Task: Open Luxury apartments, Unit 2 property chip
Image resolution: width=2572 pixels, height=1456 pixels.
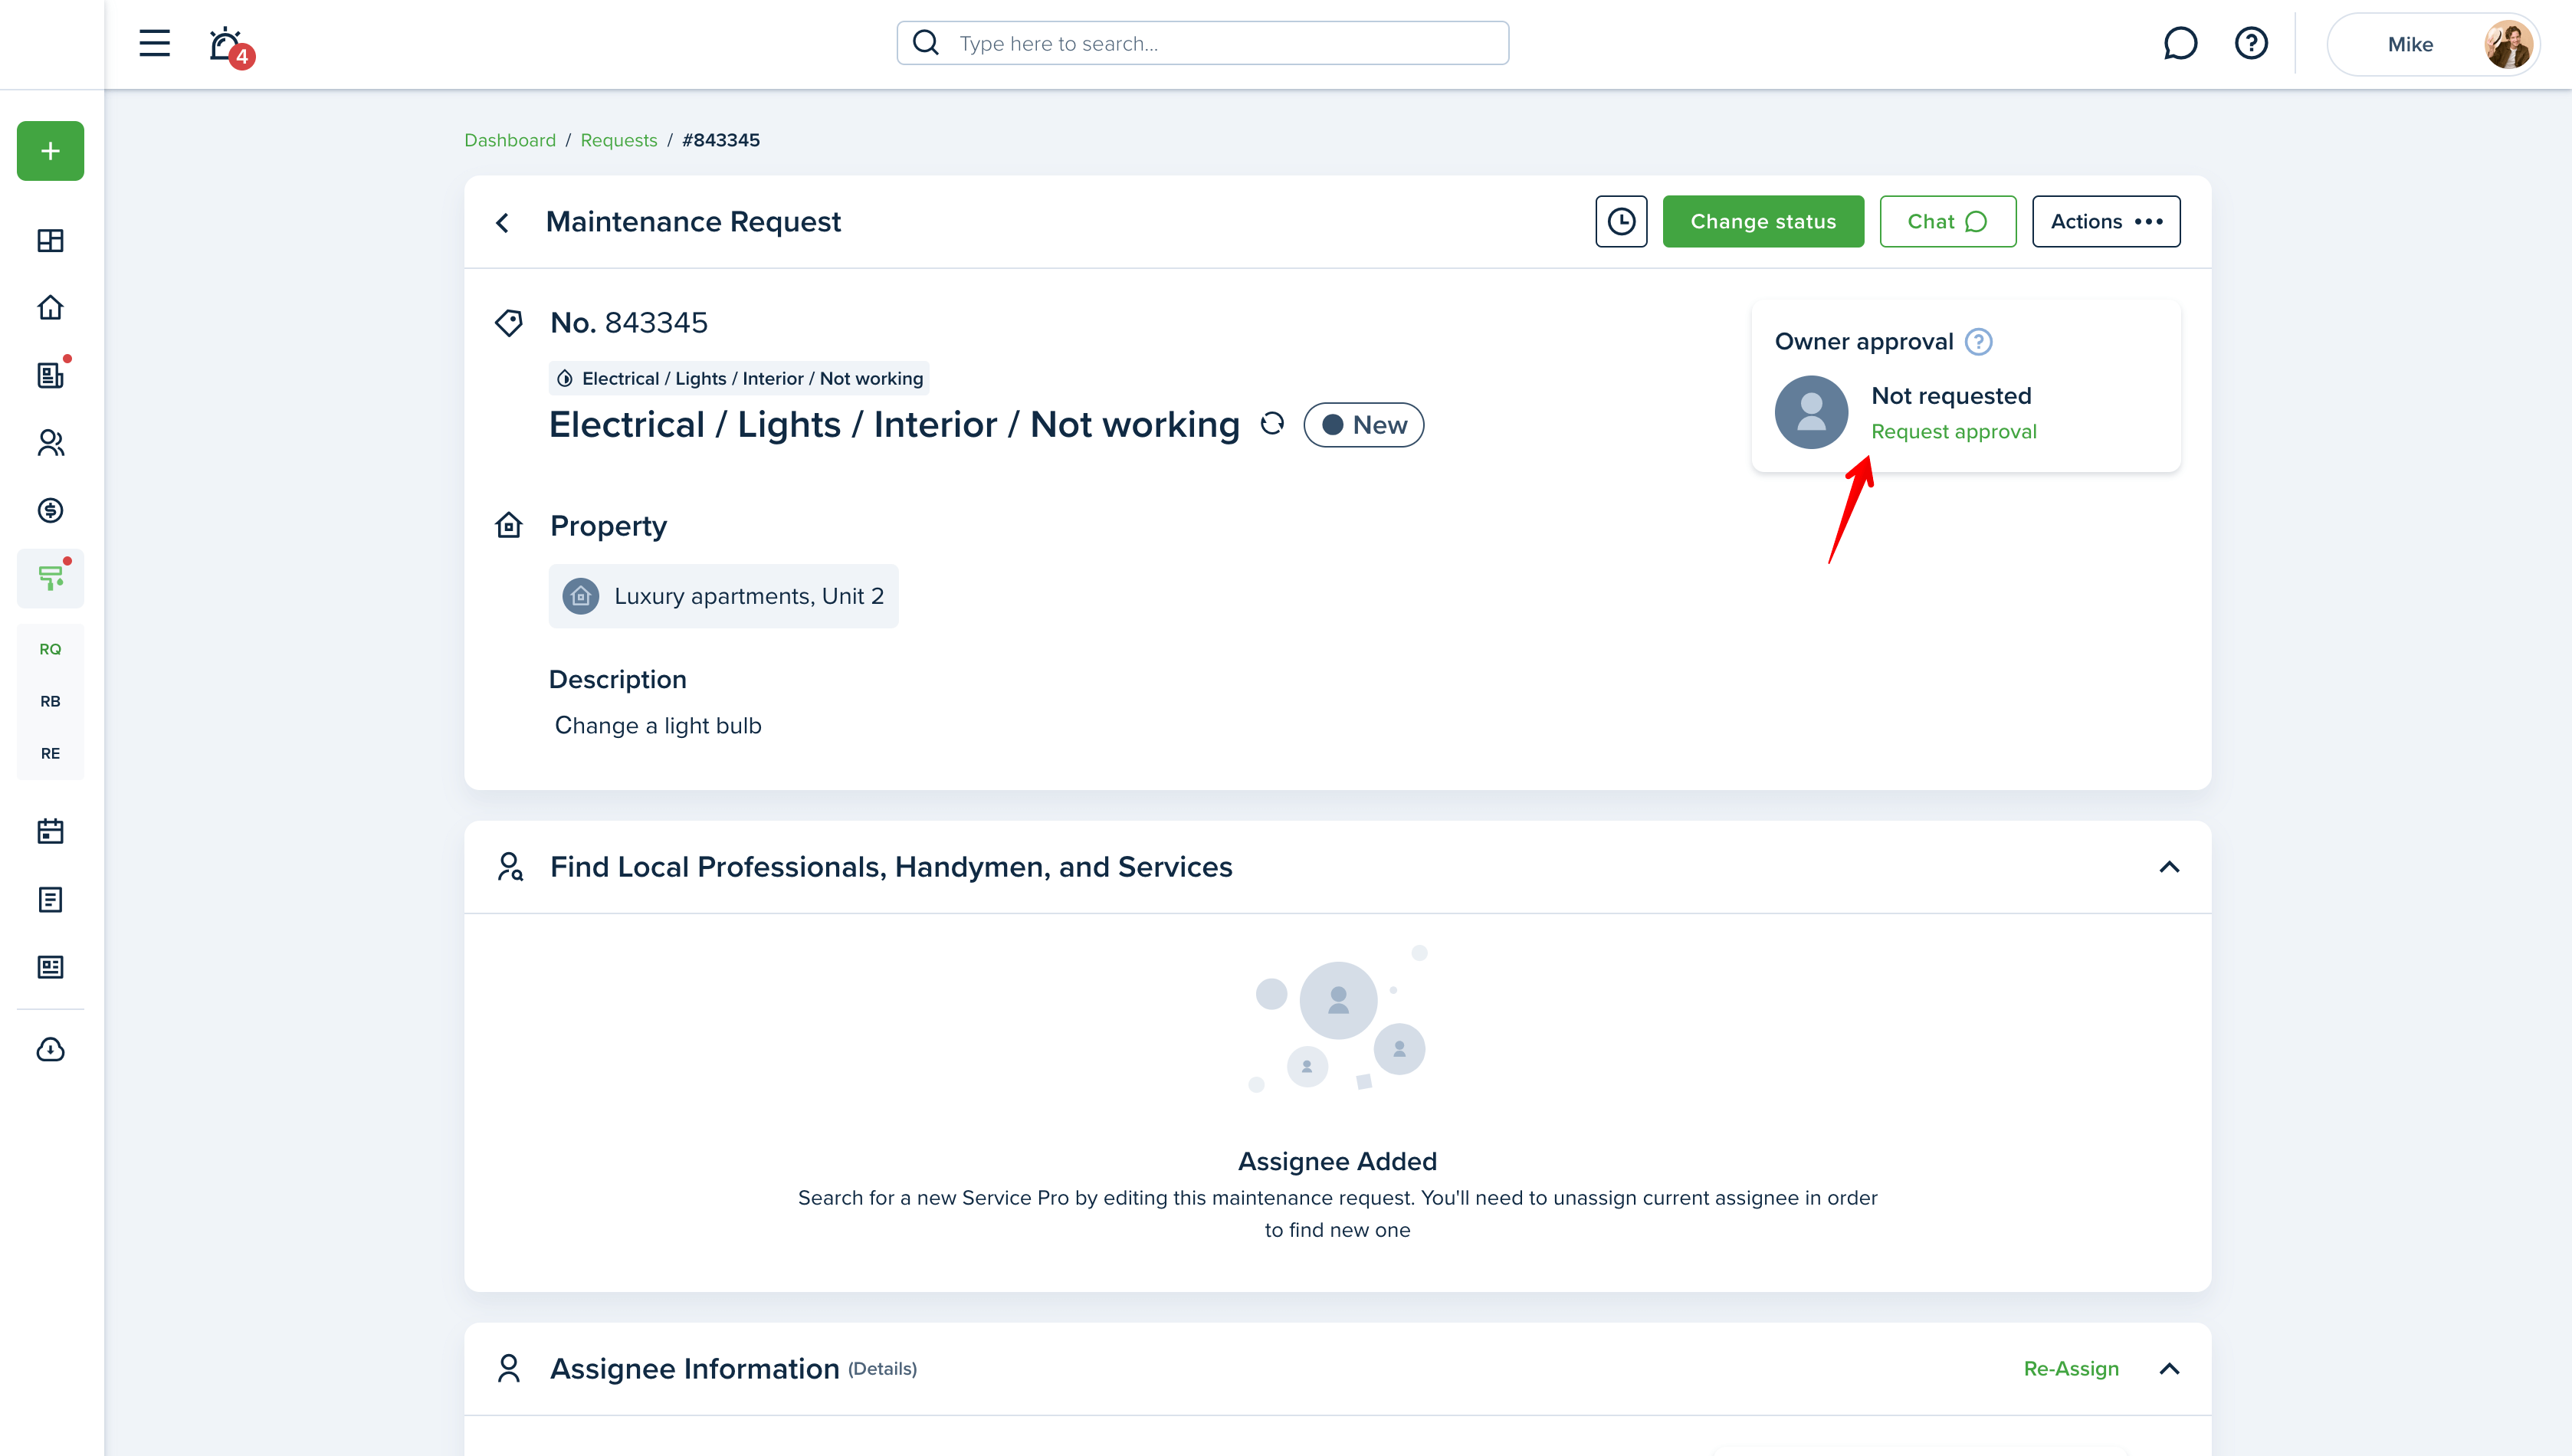Action: [x=723, y=596]
